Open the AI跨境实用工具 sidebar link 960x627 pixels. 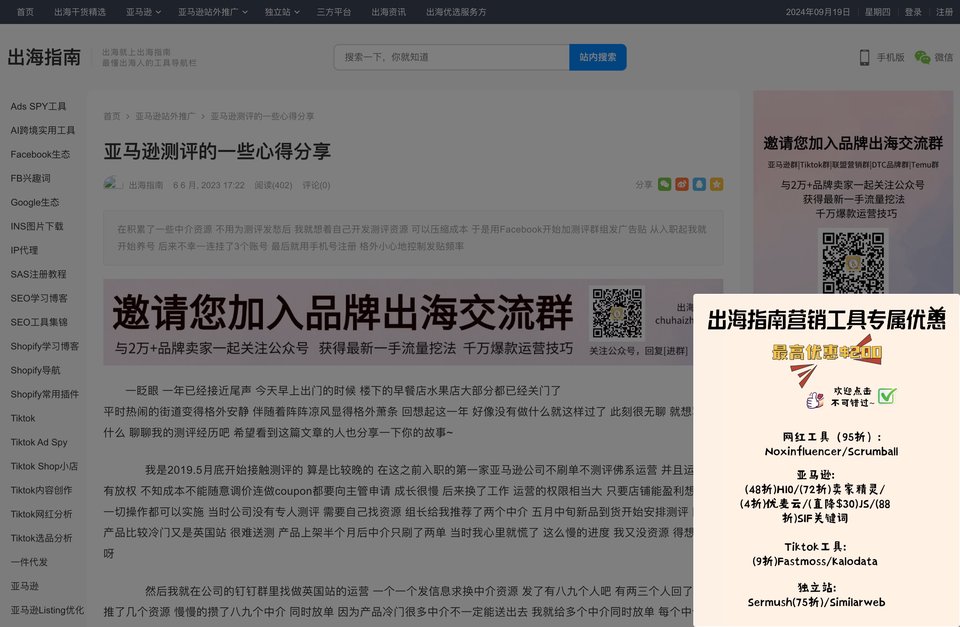[43, 130]
